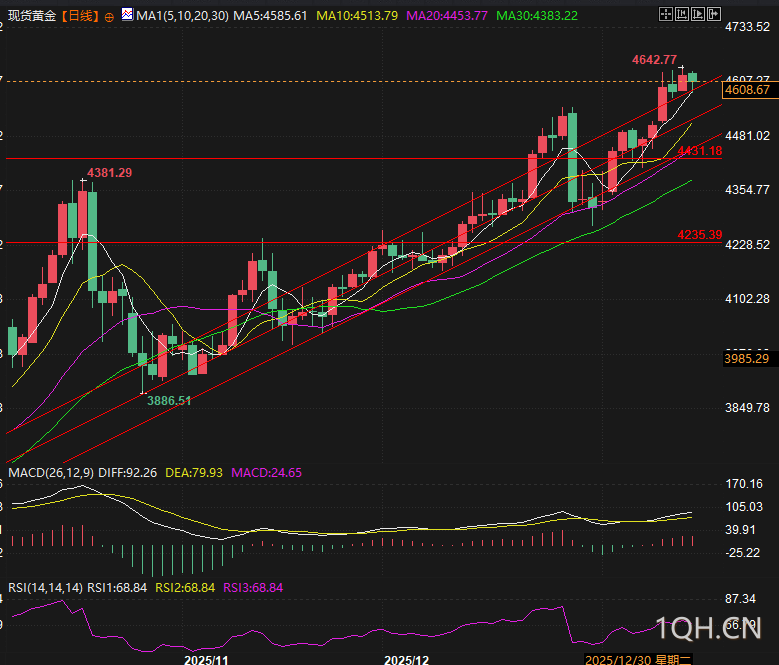Click the -25.22 MACD axis value
Viewport: 779px width, 665px height.
[x=742, y=553]
